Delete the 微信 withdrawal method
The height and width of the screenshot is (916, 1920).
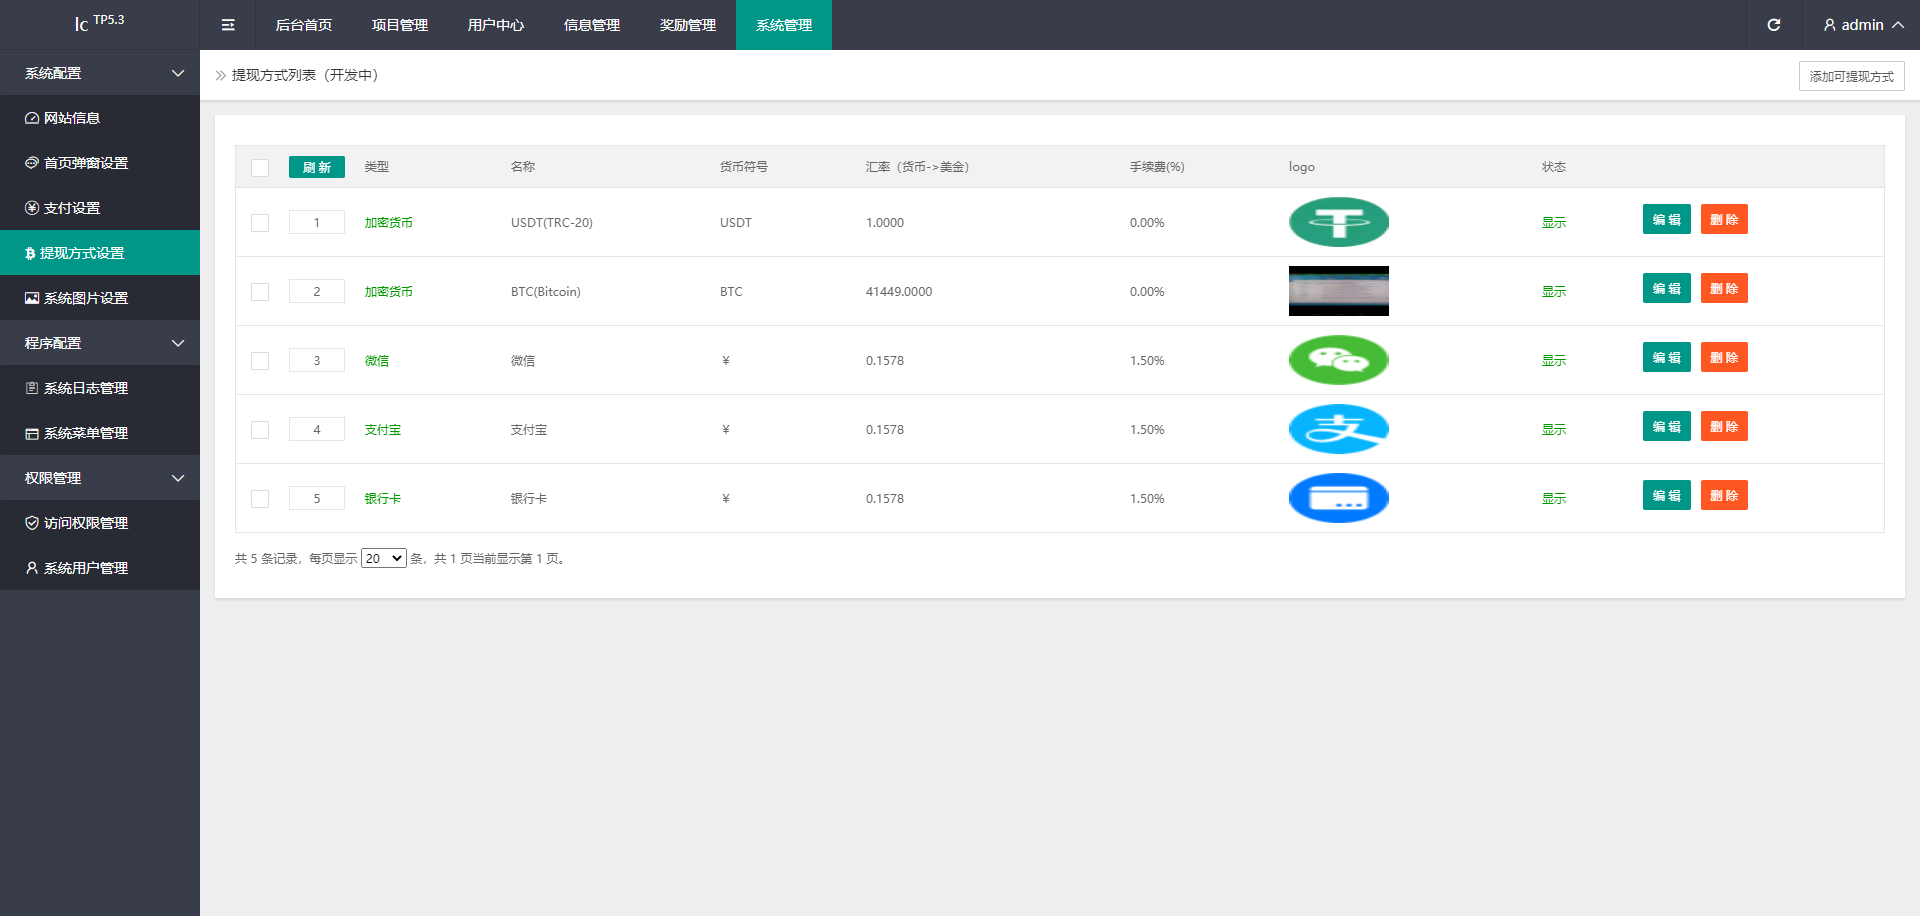click(1724, 357)
